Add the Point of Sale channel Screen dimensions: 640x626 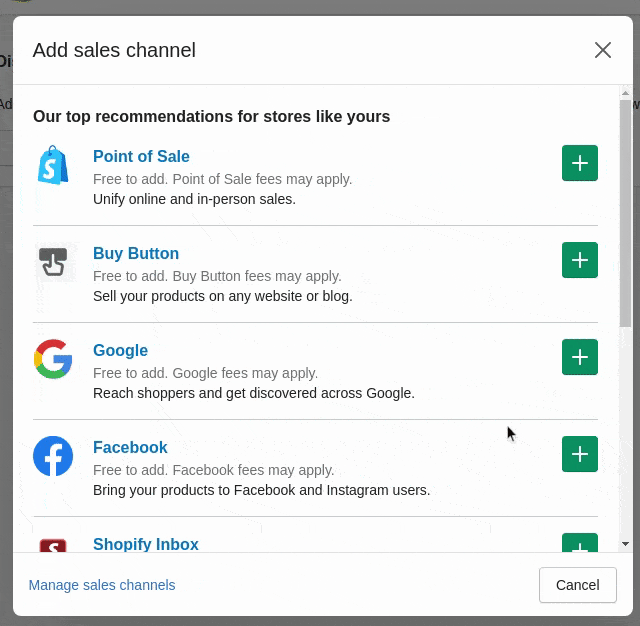[580, 163]
